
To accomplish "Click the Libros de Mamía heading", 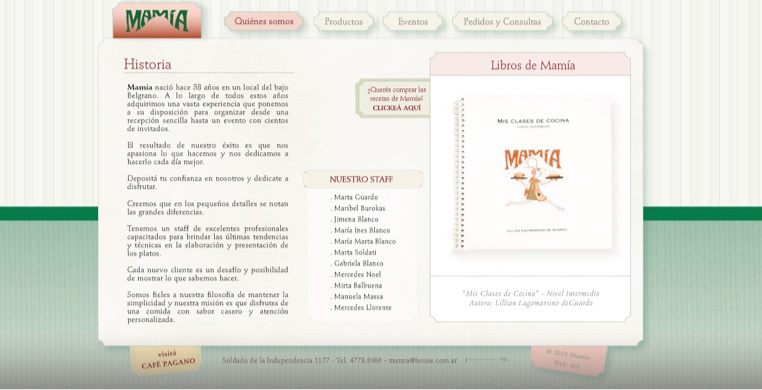I will 532,66.
